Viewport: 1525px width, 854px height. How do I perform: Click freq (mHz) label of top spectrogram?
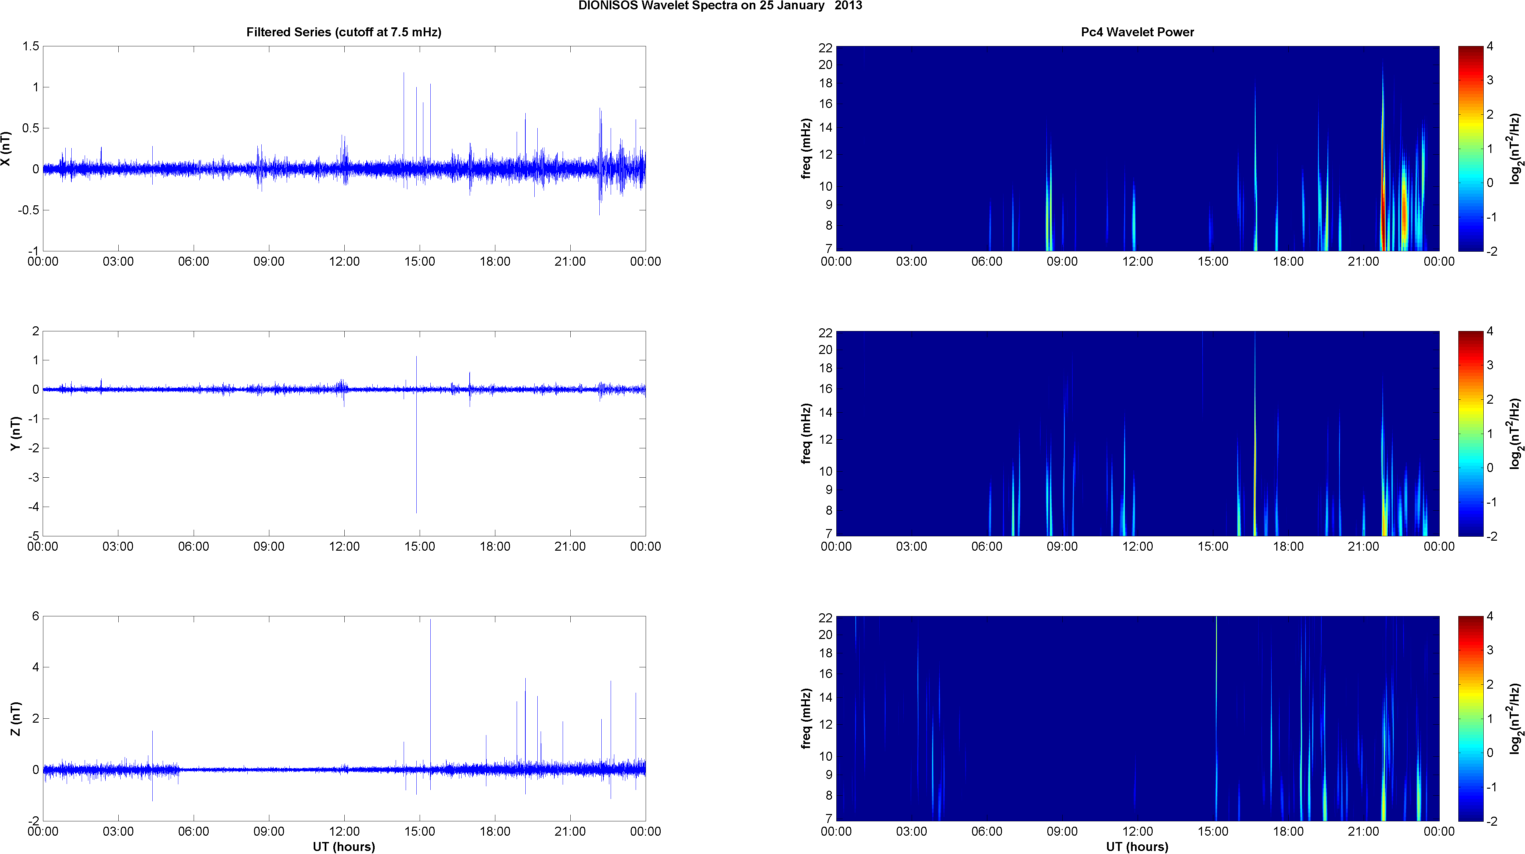pos(806,148)
